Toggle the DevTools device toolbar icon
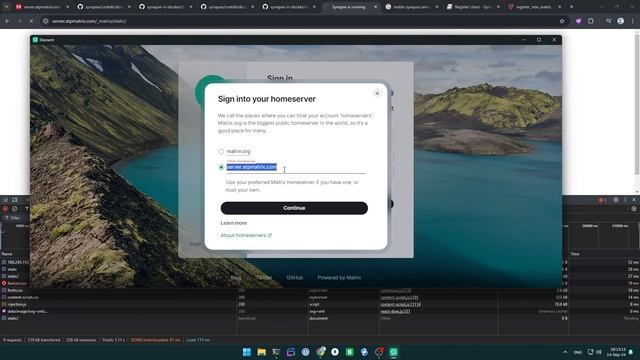This screenshot has height=360, width=640. (15, 200)
